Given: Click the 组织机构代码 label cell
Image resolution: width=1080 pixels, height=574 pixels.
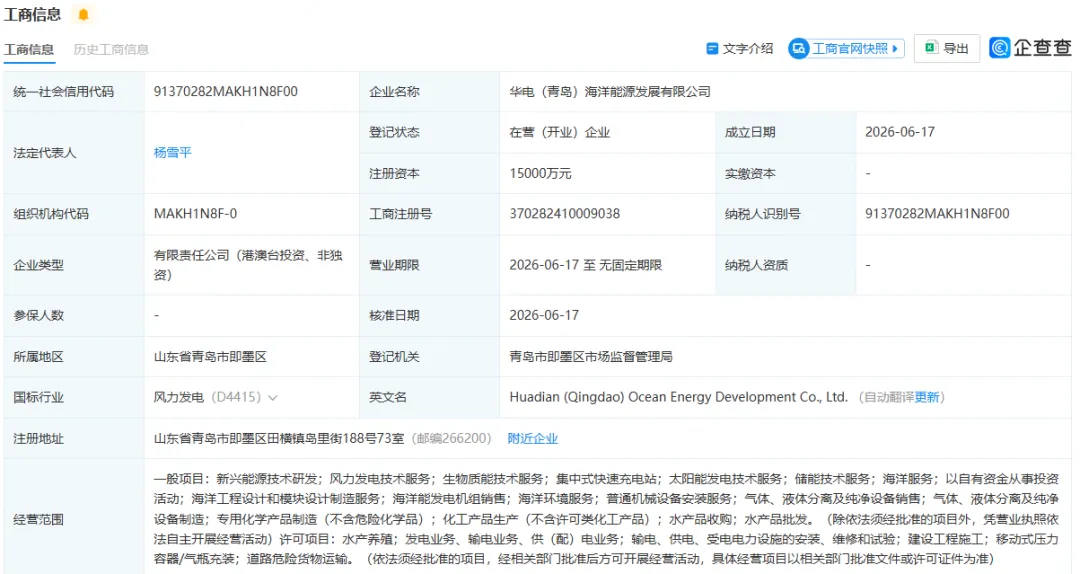Looking at the screenshot, I should 74,214.
